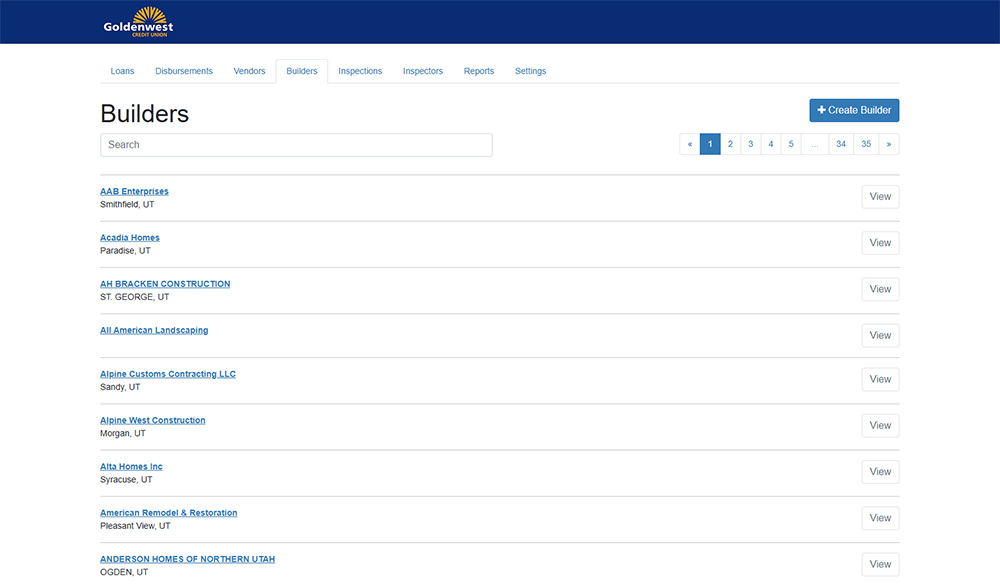Open the Acadia Homes builder link
Screen dimensions: 1000x588
coord(130,237)
